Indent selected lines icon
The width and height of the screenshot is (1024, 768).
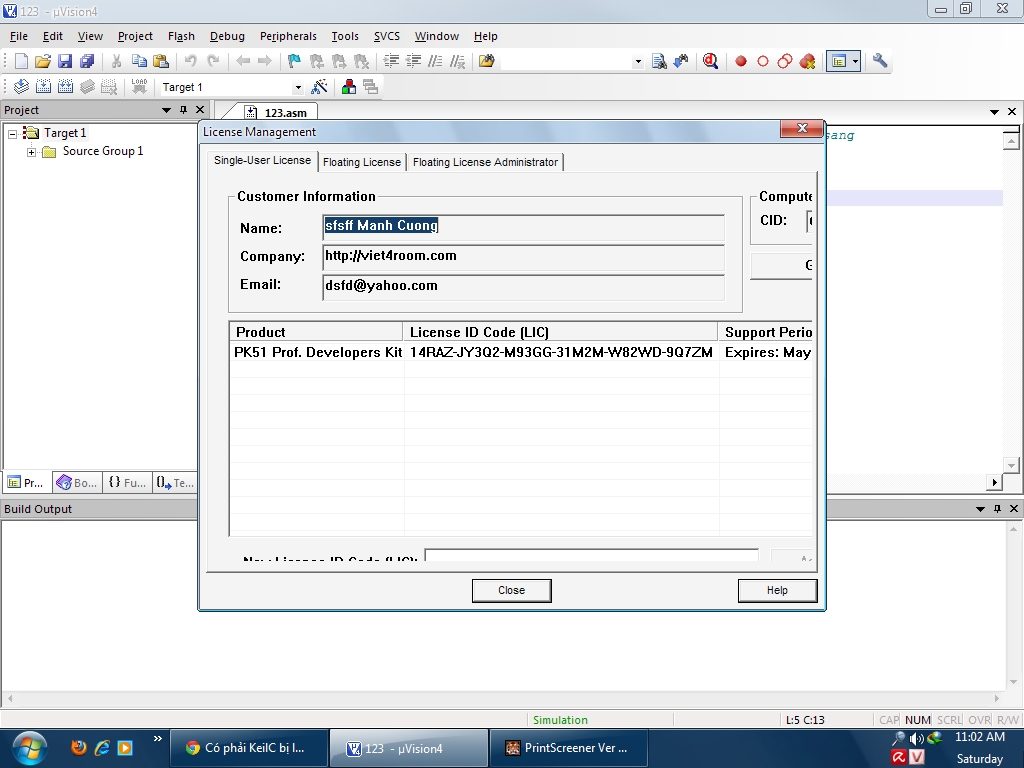click(391, 61)
